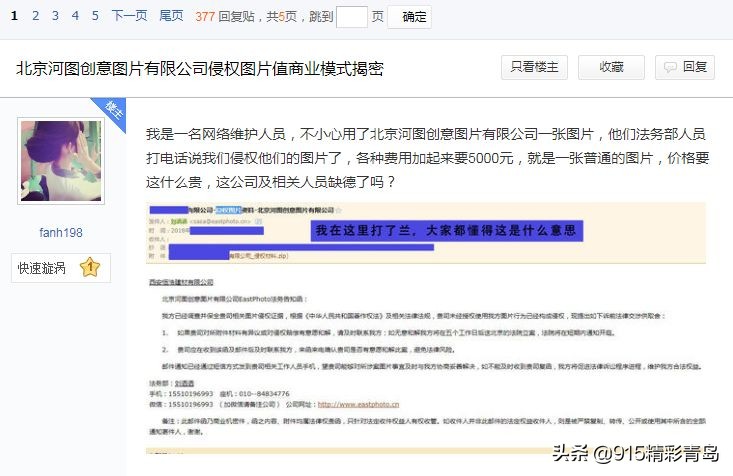
Task: Click the 377 回复贴 reply count
Action: (225, 16)
